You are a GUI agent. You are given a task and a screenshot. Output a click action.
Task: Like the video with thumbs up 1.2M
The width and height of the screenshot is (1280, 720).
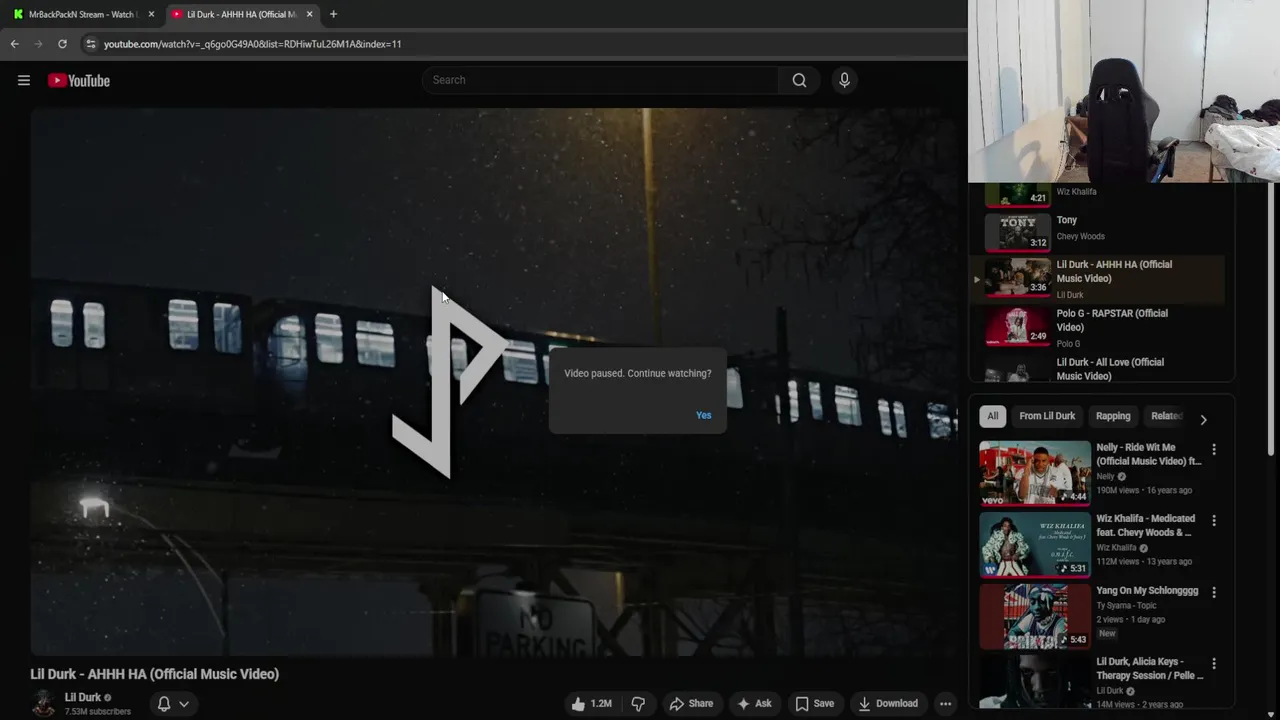tap(591, 704)
